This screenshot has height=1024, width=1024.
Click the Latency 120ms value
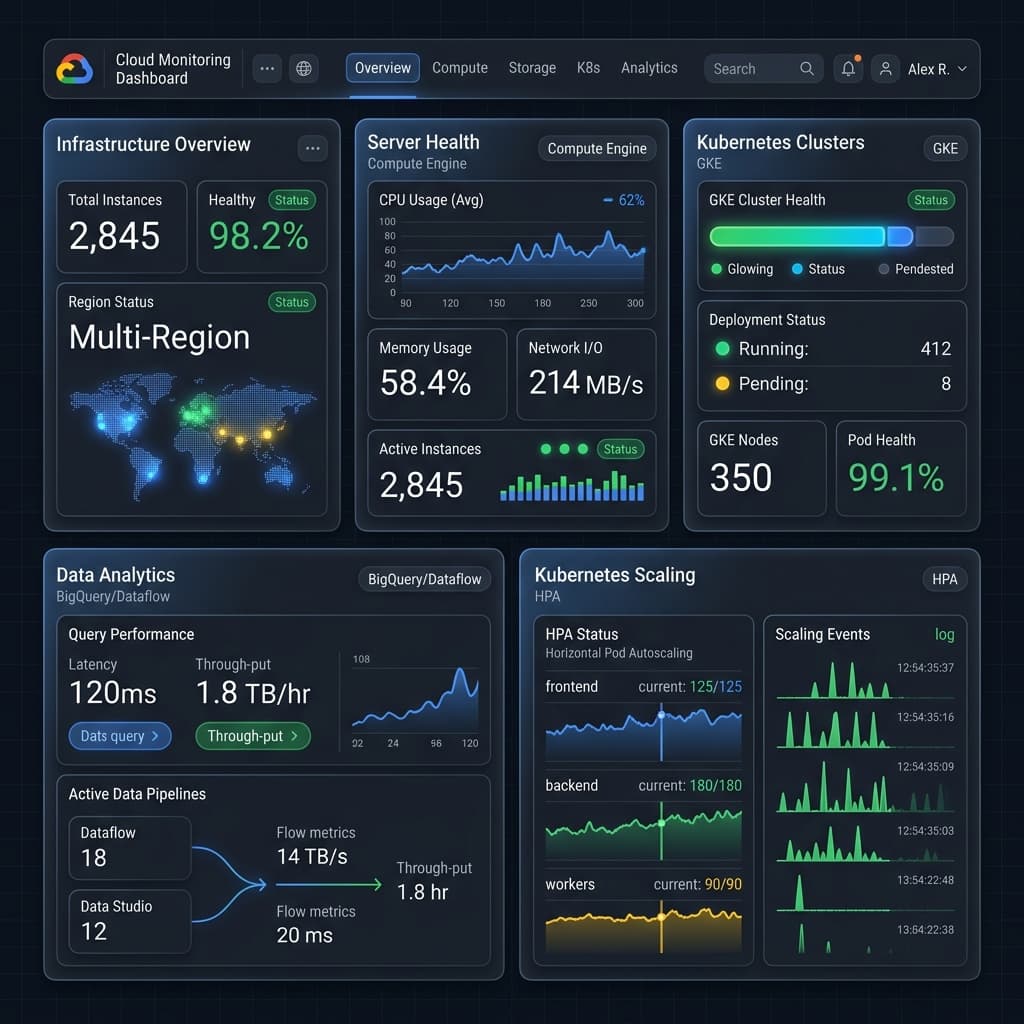click(113, 693)
